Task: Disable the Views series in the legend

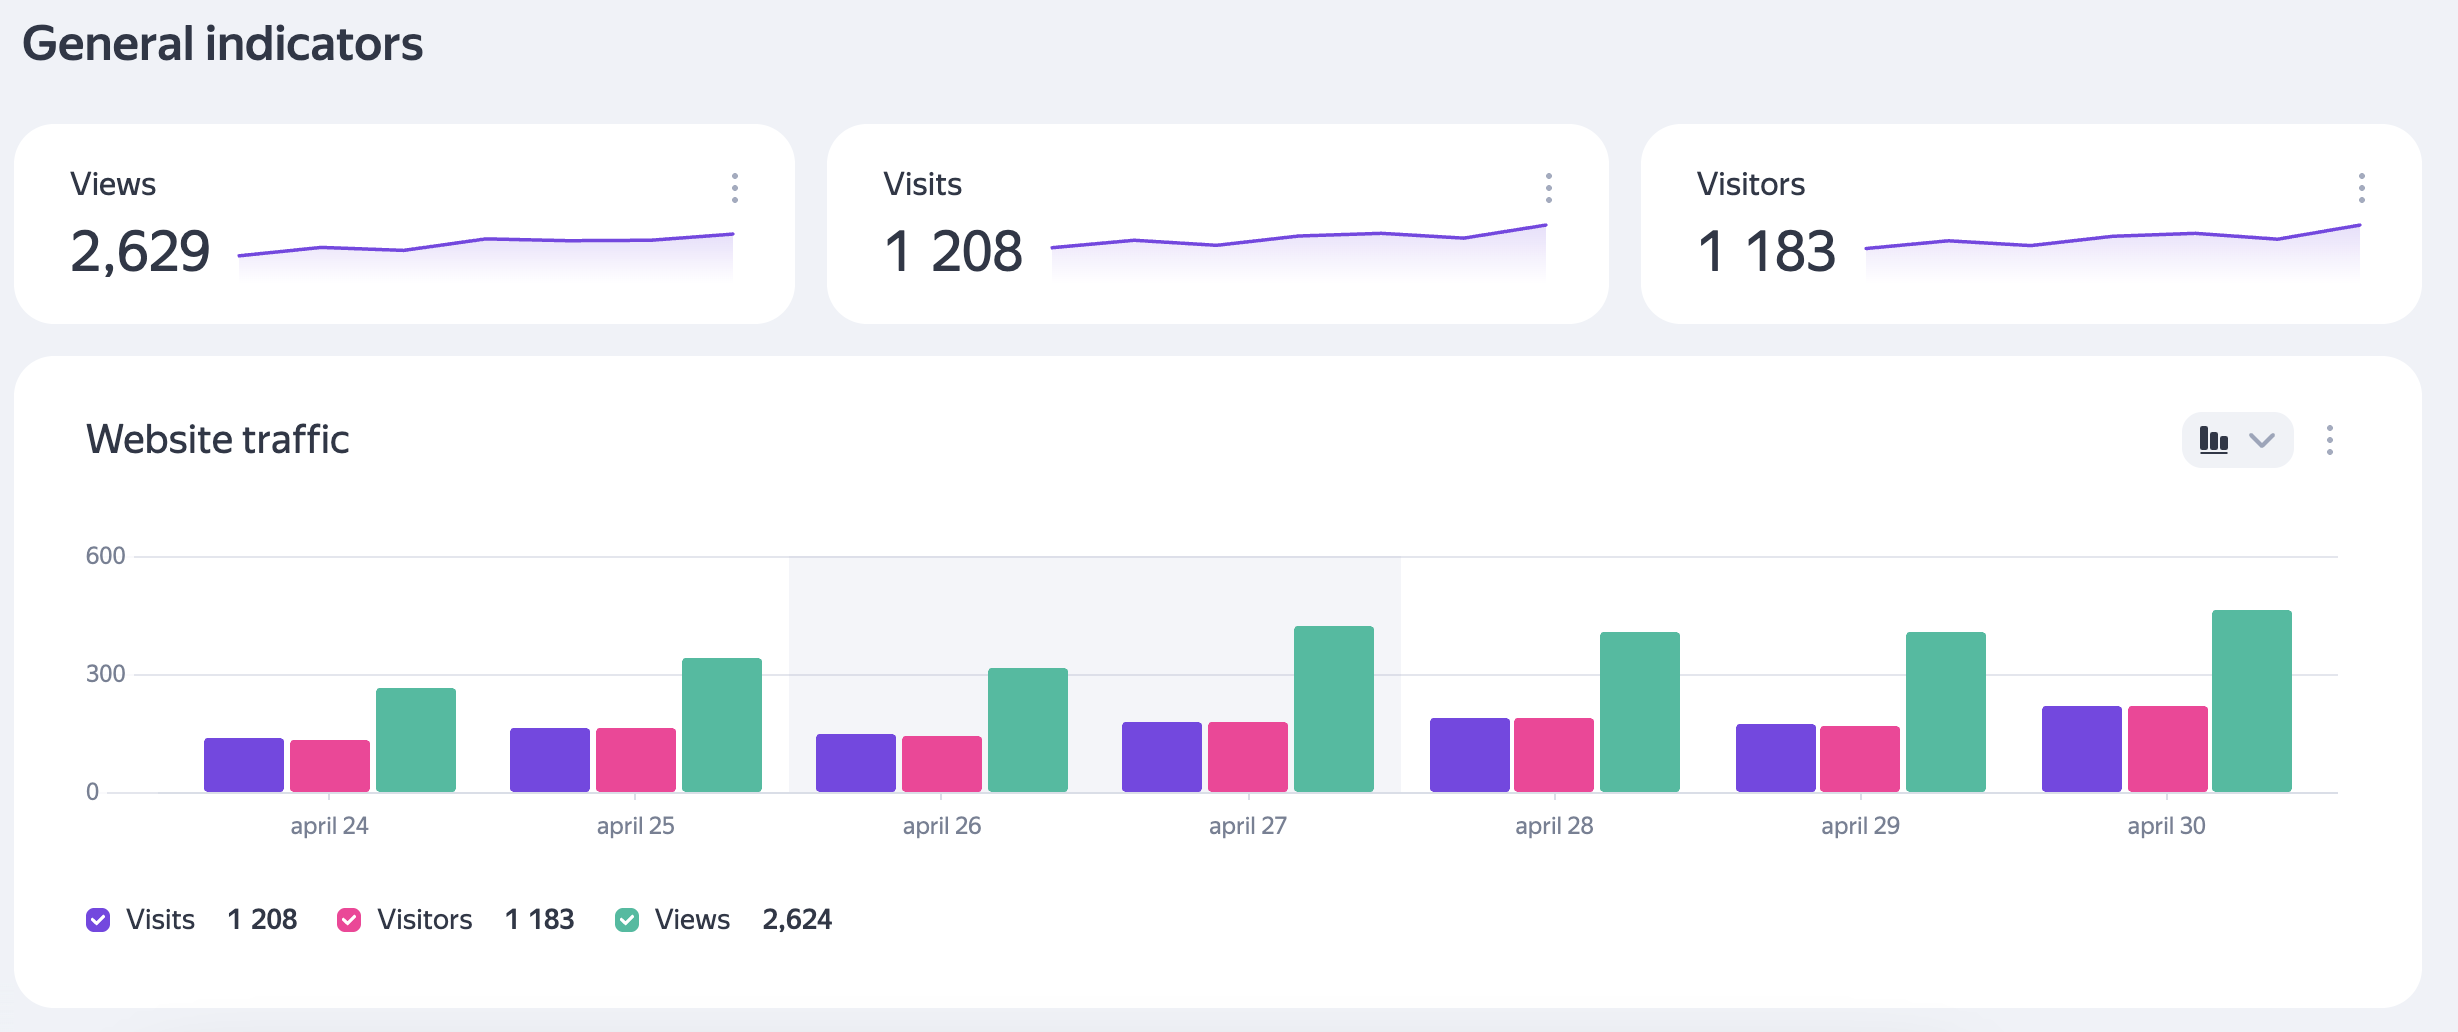Action: pyautogui.click(x=628, y=918)
